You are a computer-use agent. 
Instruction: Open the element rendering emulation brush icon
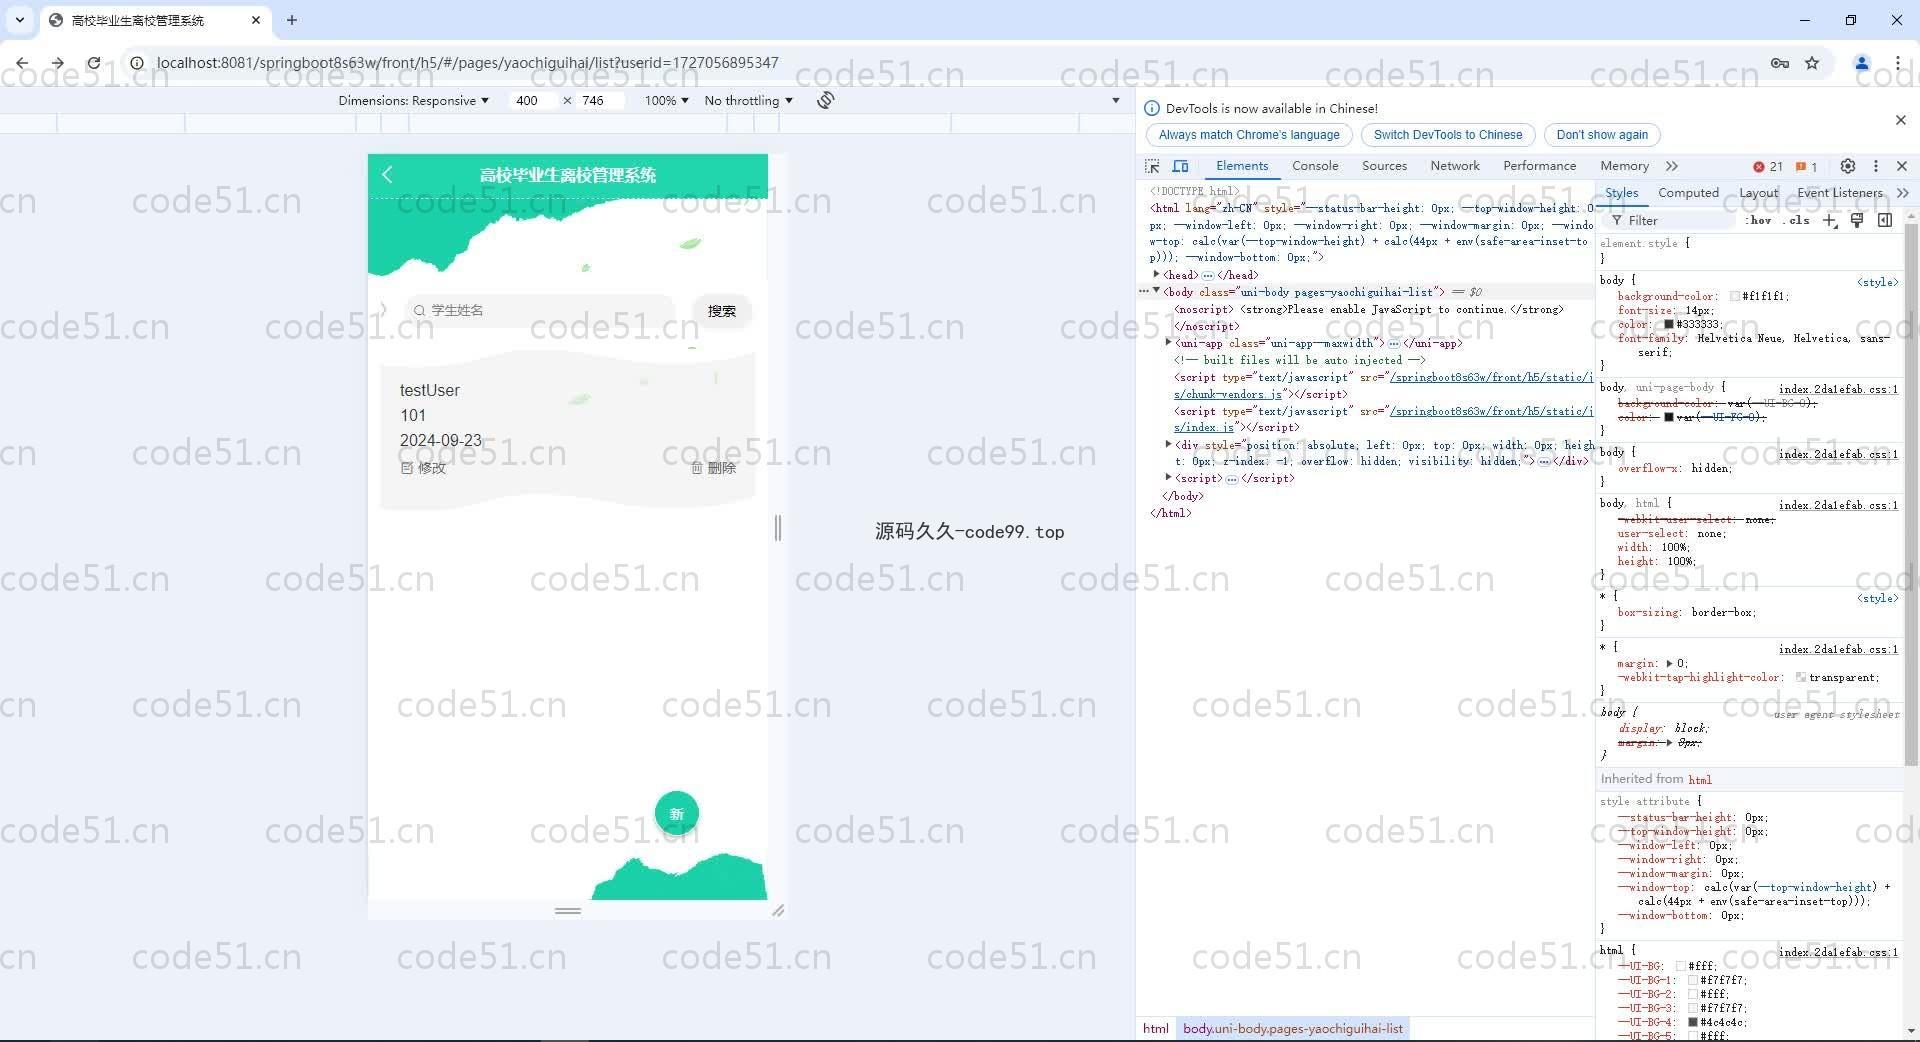1857,220
